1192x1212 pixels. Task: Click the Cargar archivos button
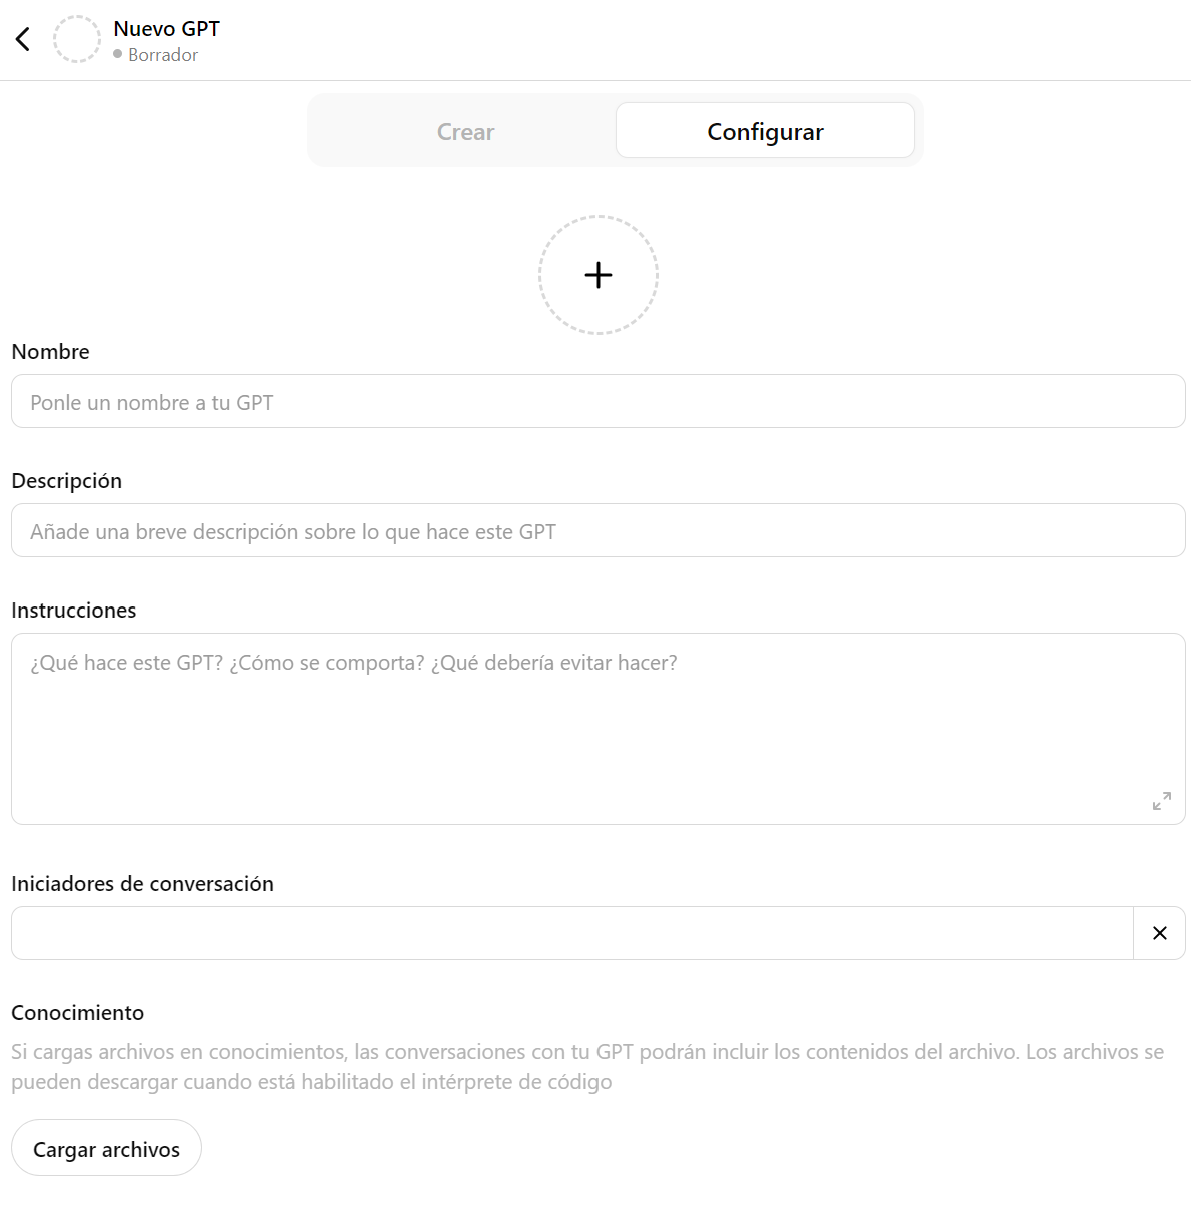pyautogui.click(x=105, y=1147)
